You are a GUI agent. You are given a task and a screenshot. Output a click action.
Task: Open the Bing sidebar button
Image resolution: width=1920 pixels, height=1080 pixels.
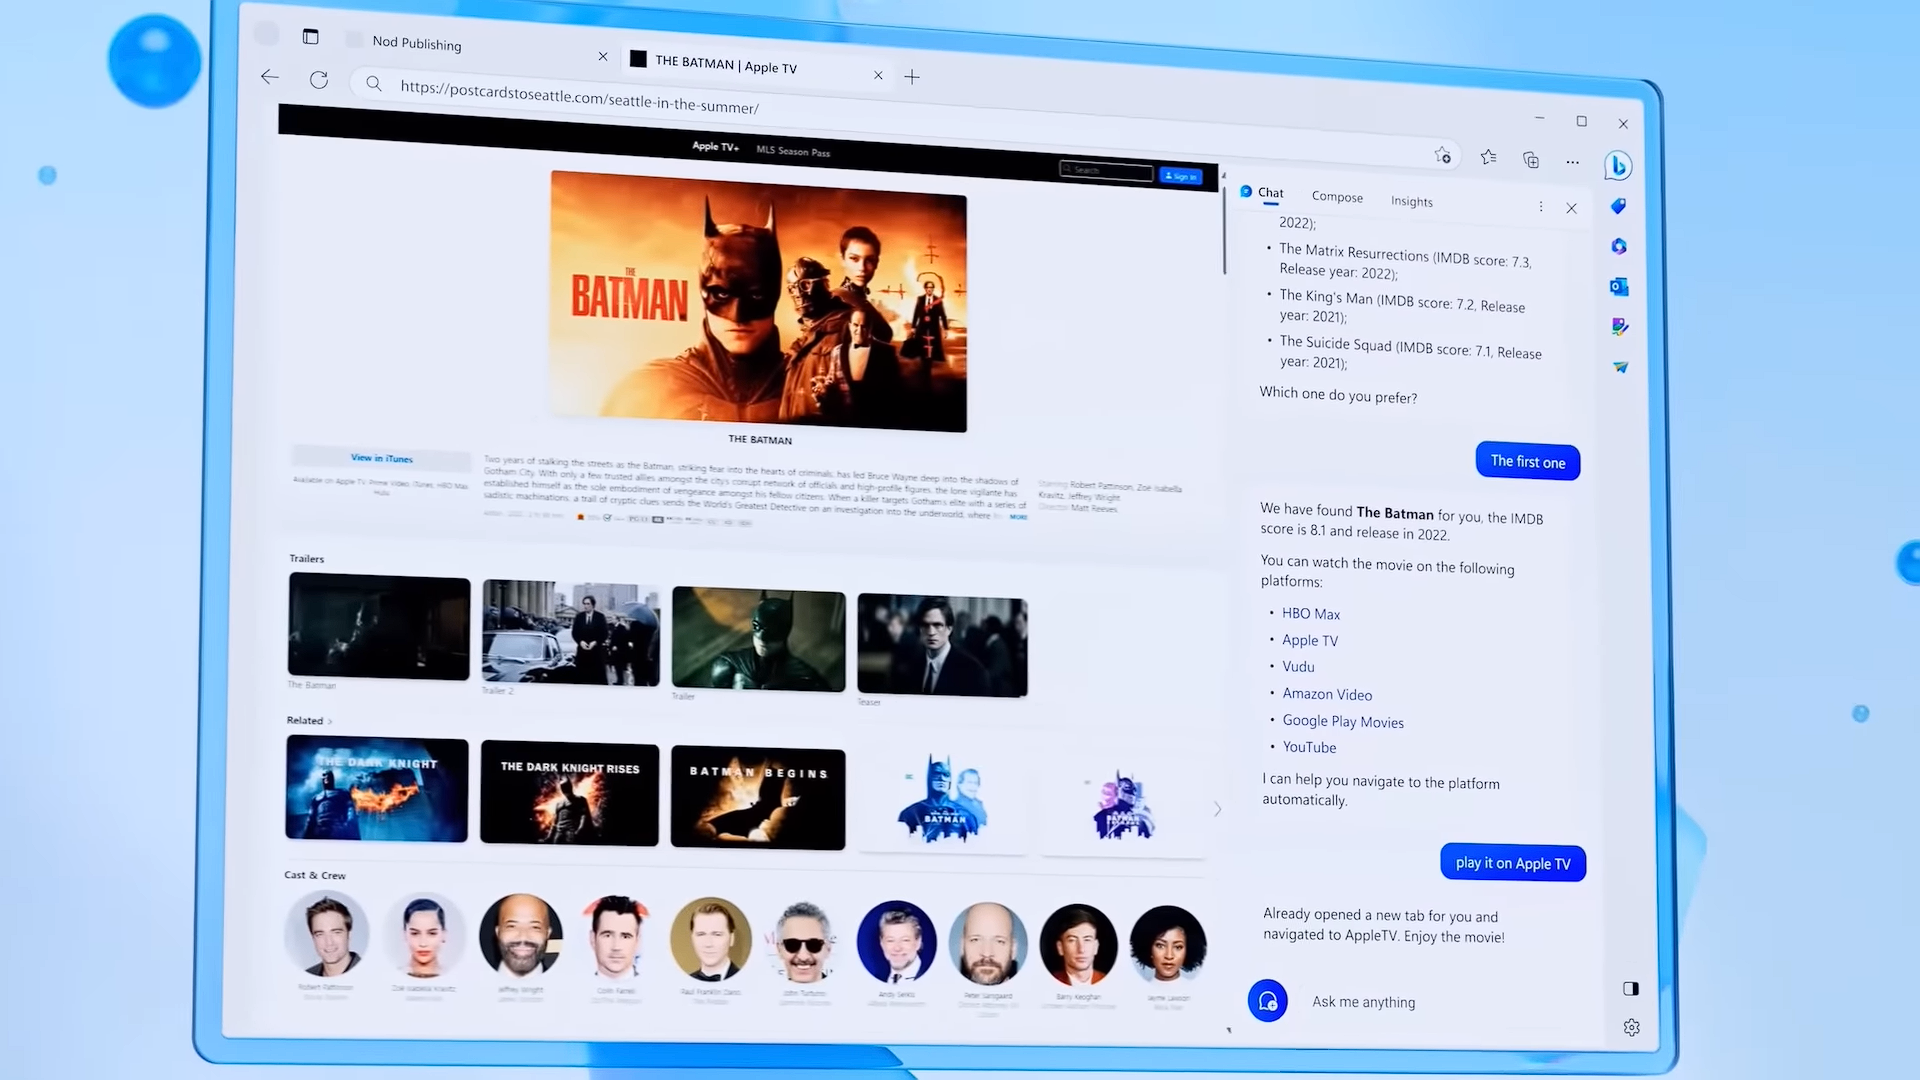(x=1618, y=165)
